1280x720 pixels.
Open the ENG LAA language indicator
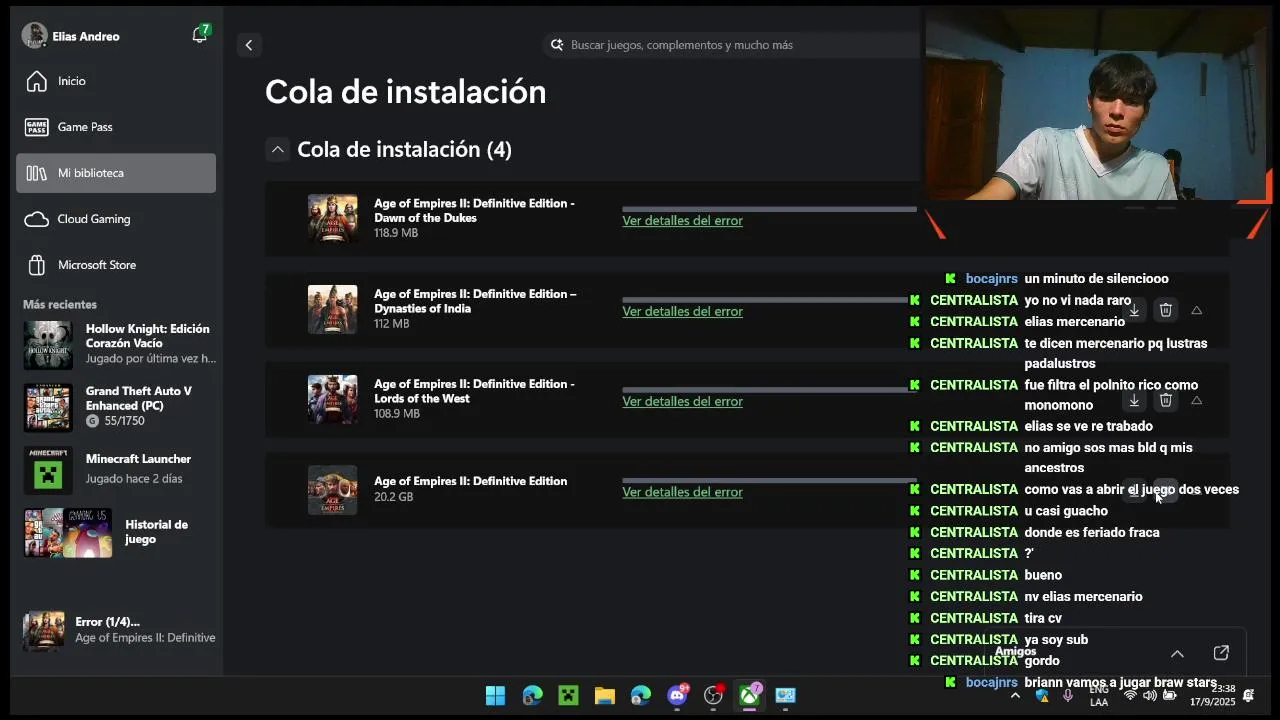tap(1099, 695)
